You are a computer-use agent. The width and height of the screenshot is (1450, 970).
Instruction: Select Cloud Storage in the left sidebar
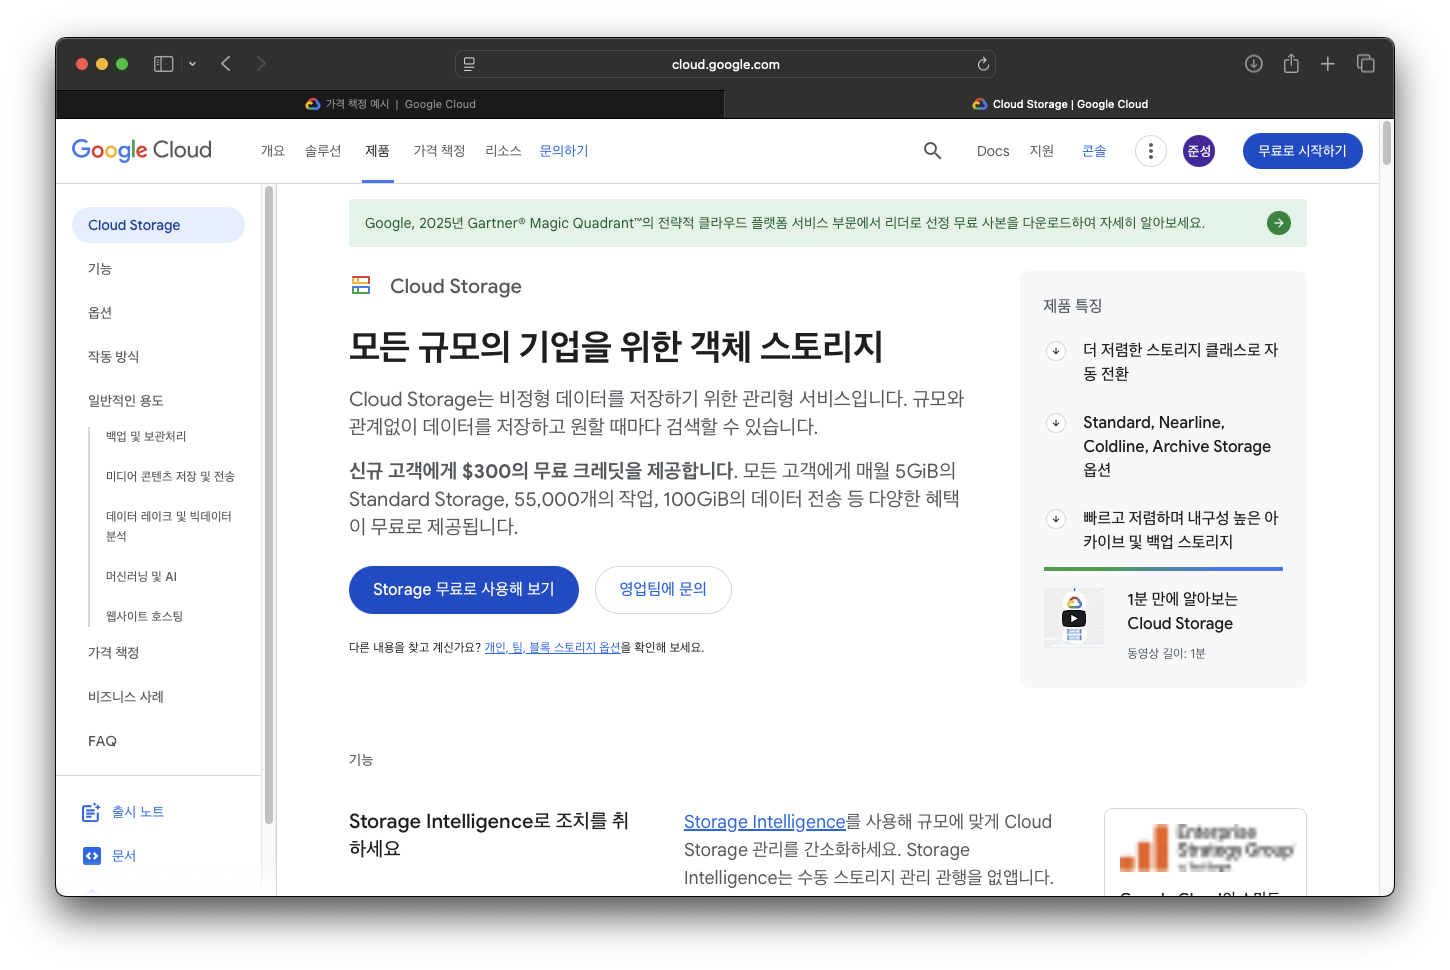tap(158, 225)
